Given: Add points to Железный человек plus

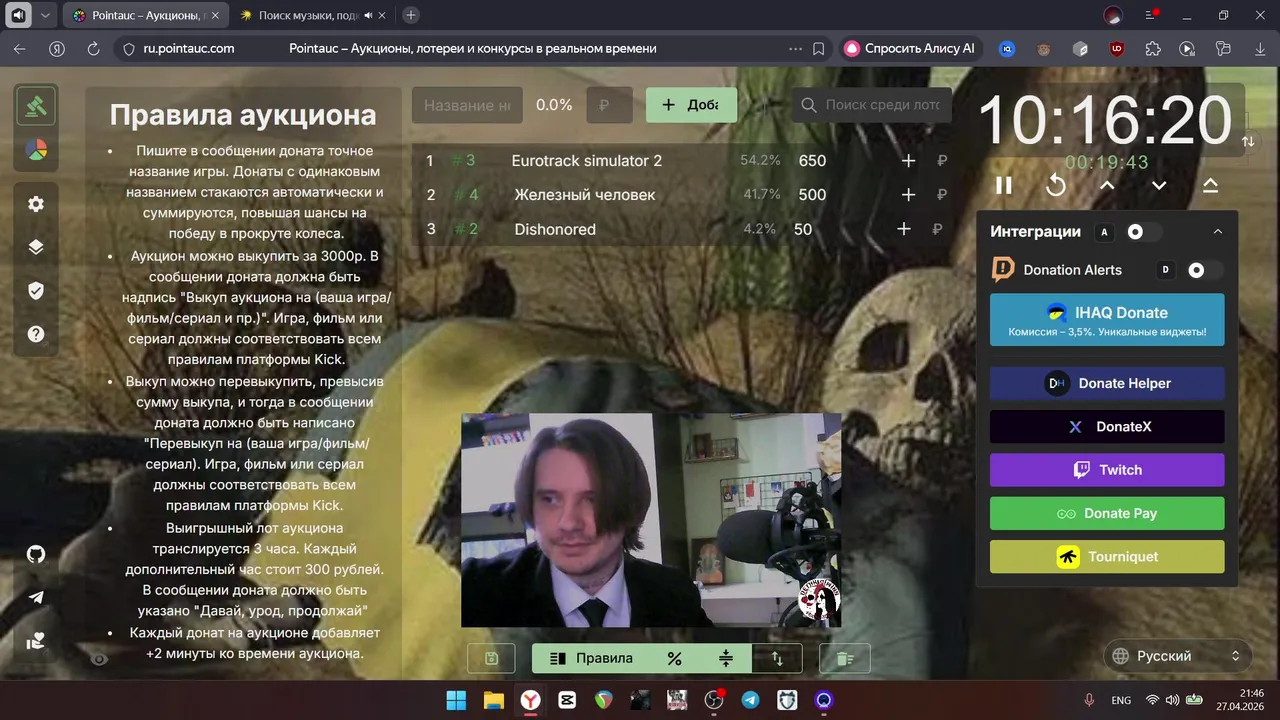Looking at the screenshot, I should (908, 195).
